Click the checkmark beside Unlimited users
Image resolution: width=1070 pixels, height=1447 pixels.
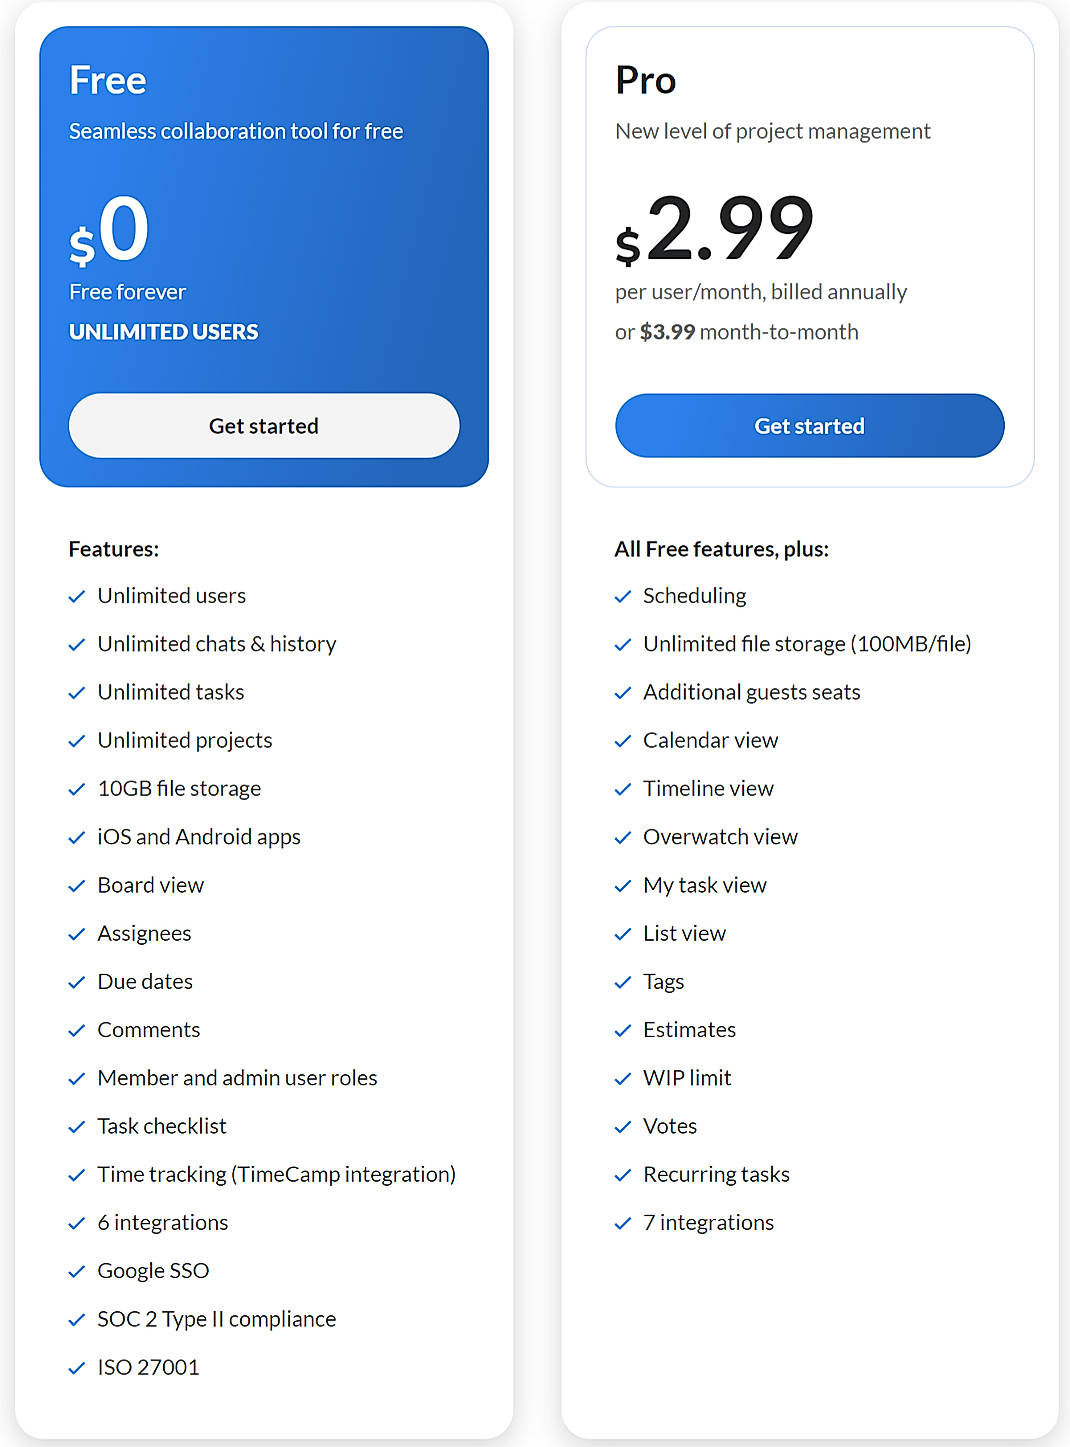tap(77, 596)
